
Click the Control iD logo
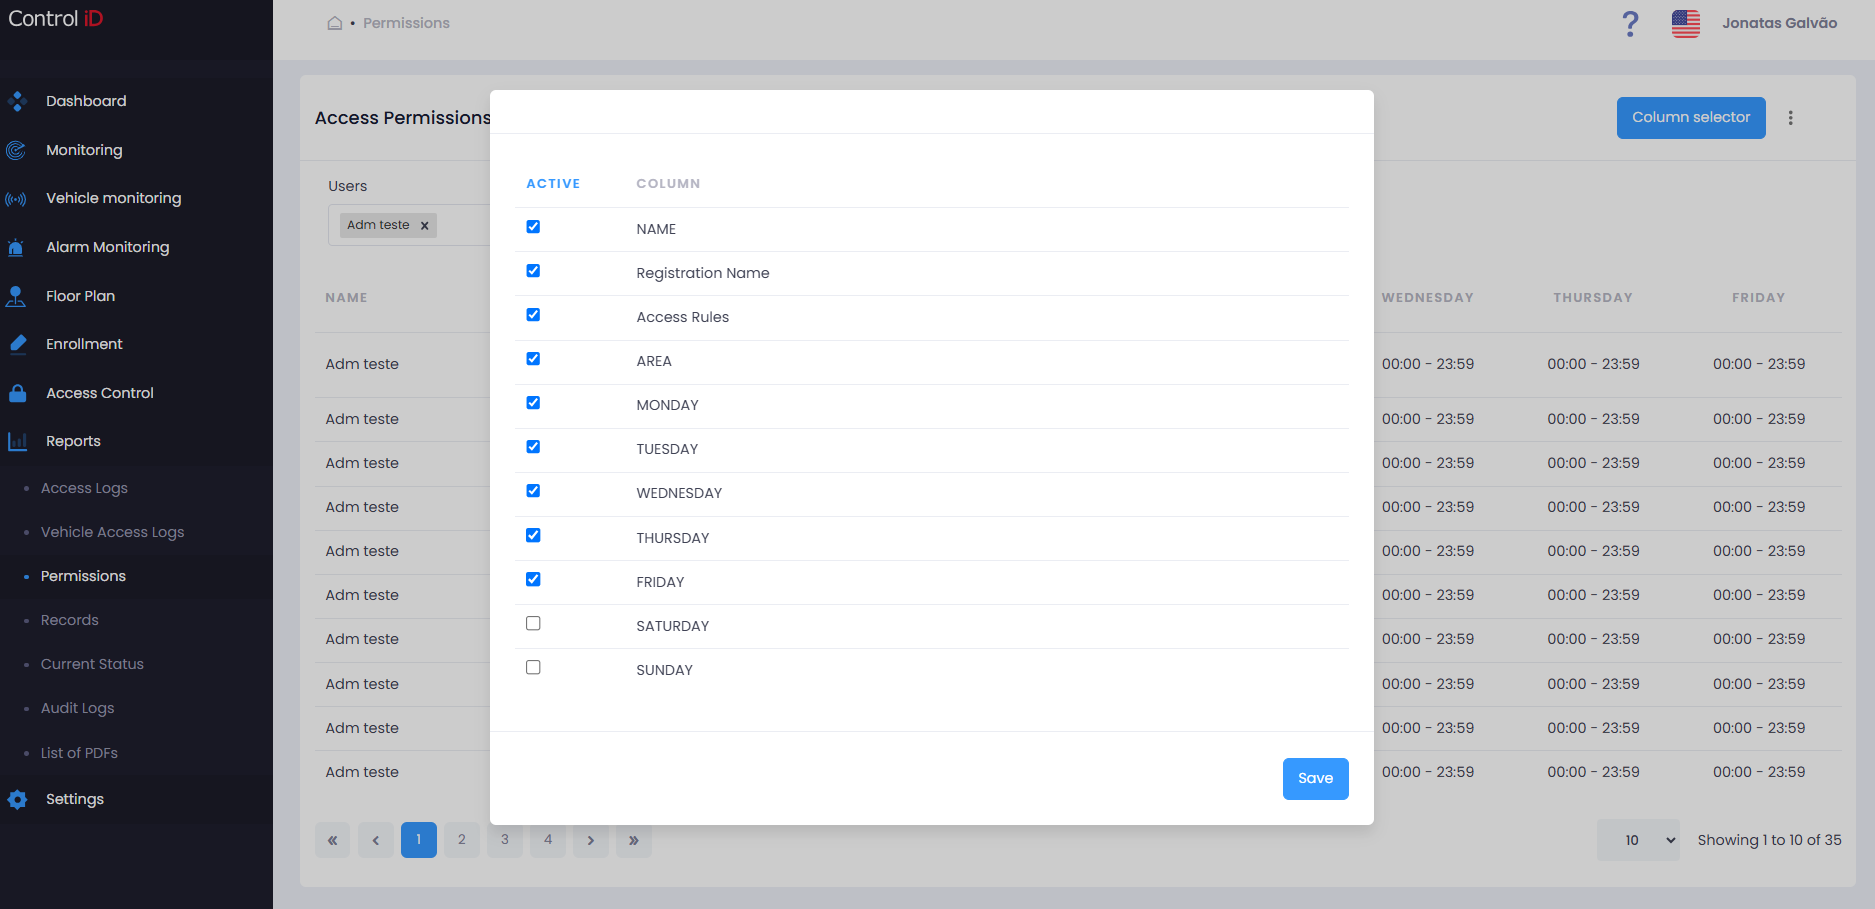coord(56,19)
